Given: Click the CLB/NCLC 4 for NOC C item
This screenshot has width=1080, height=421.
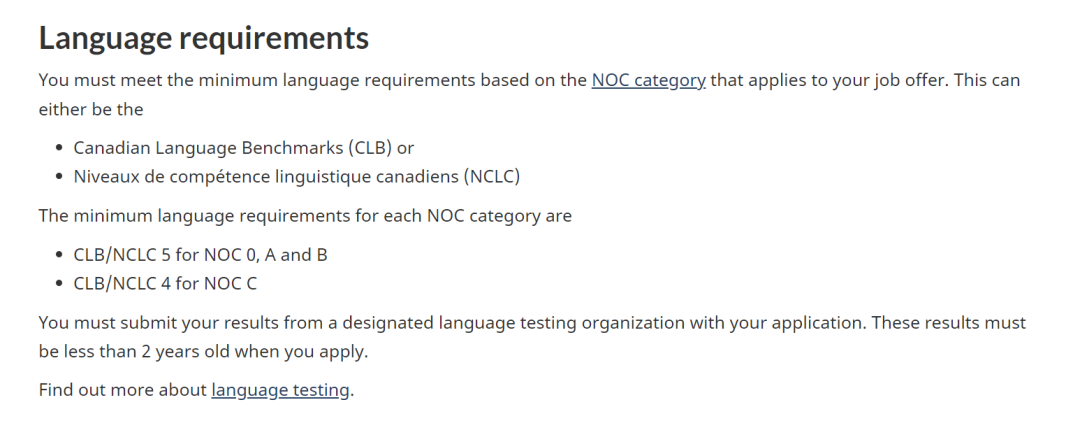Looking at the screenshot, I should tap(165, 284).
